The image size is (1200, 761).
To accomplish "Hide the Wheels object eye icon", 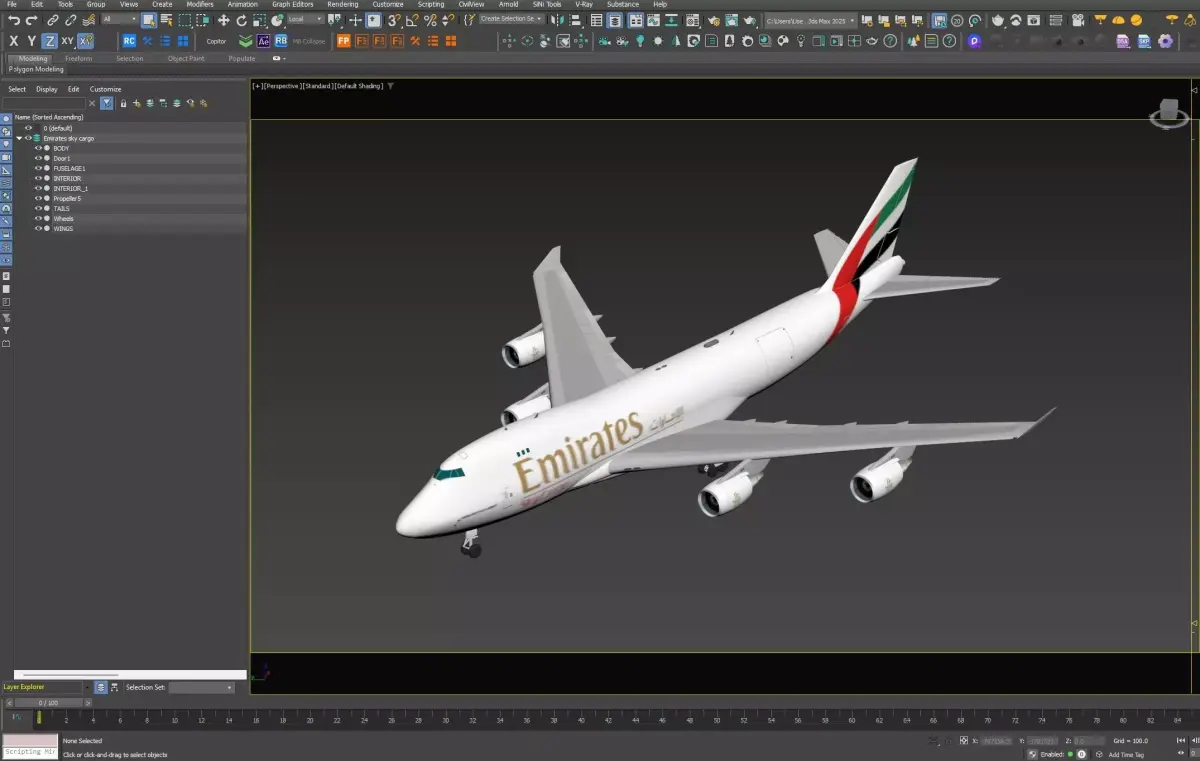I will tap(39, 218).
